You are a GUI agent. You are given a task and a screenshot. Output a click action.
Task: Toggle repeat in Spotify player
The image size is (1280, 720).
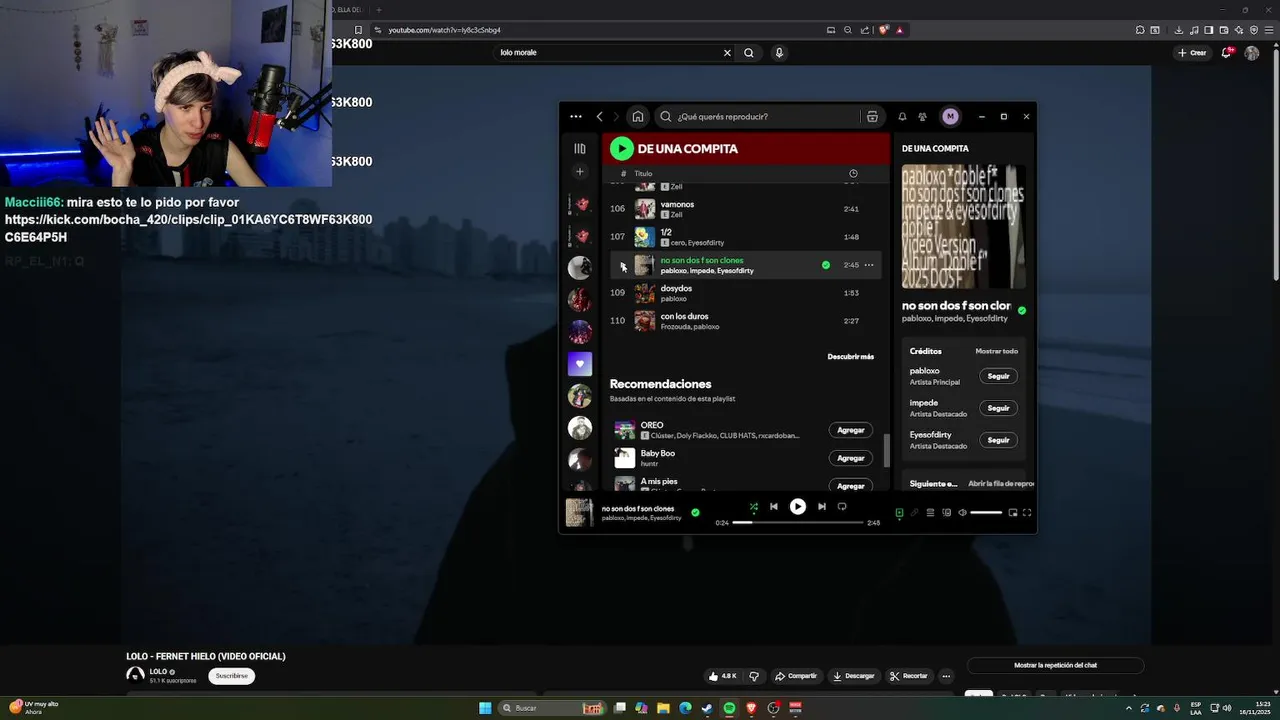pyautogui.click(x=842, y=507)
